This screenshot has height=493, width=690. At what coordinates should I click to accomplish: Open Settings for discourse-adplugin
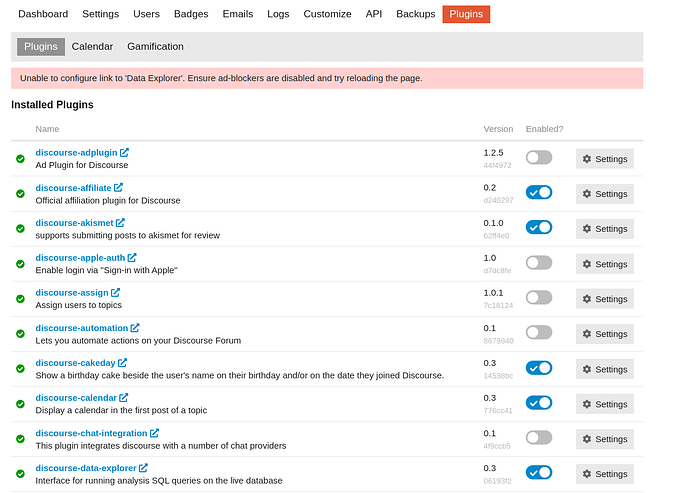(x=605, y=159)
